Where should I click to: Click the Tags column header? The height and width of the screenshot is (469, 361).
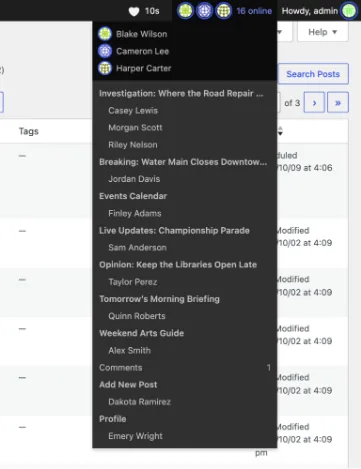[29, 131]
